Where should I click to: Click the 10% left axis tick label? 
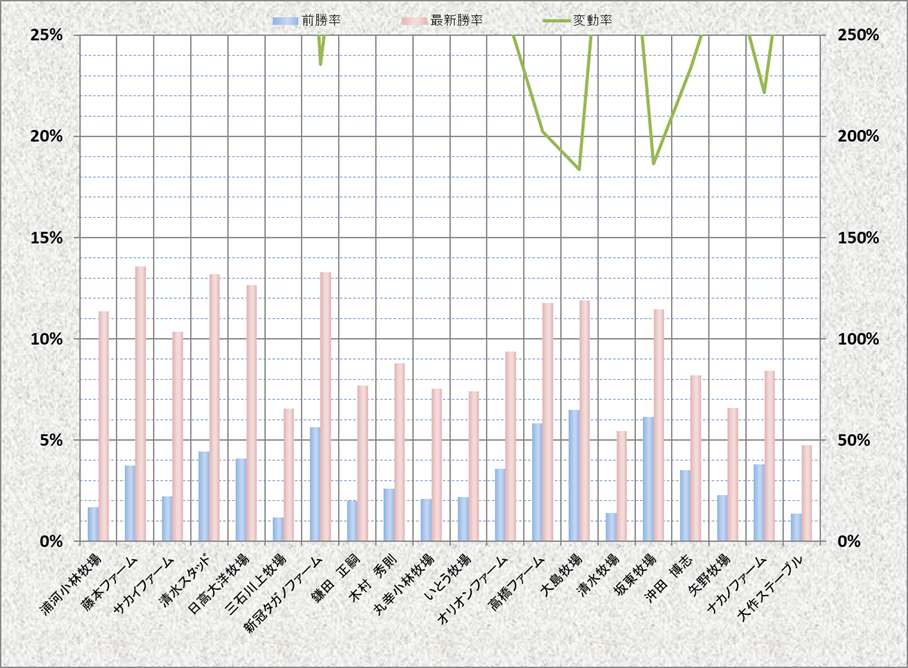coord(47,338)
